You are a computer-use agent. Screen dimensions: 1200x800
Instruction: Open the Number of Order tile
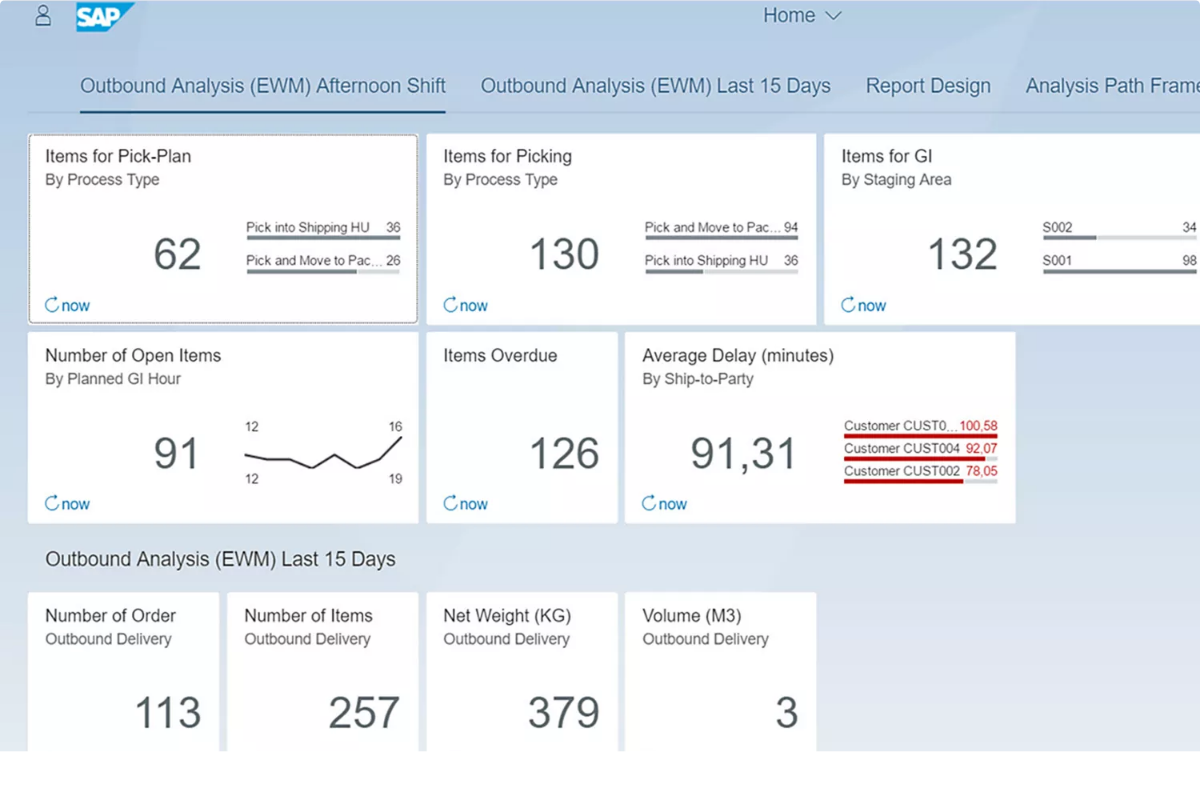(x=123, y=670)
